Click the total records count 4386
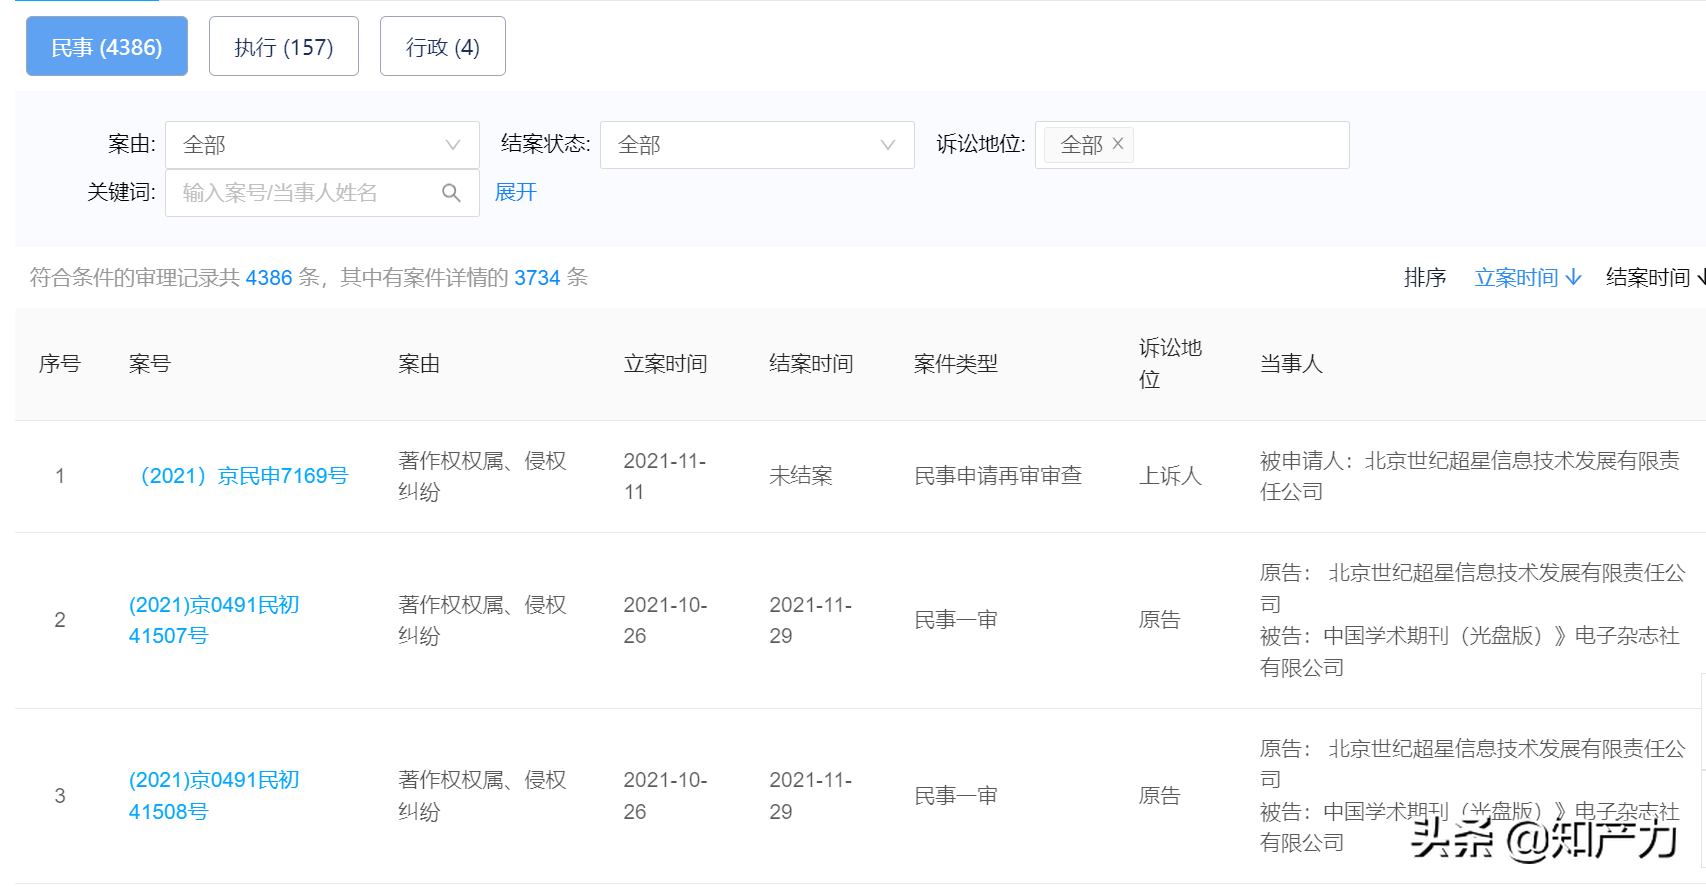The width and height of the screenshot is (1706, 887). 269,278
